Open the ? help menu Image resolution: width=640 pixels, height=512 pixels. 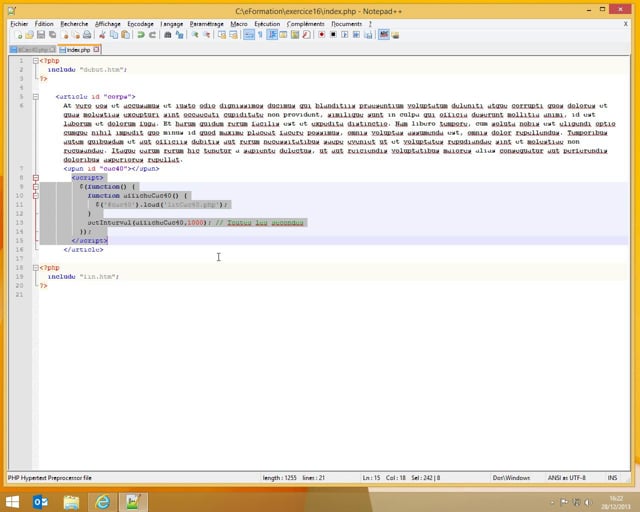point(370,24)
